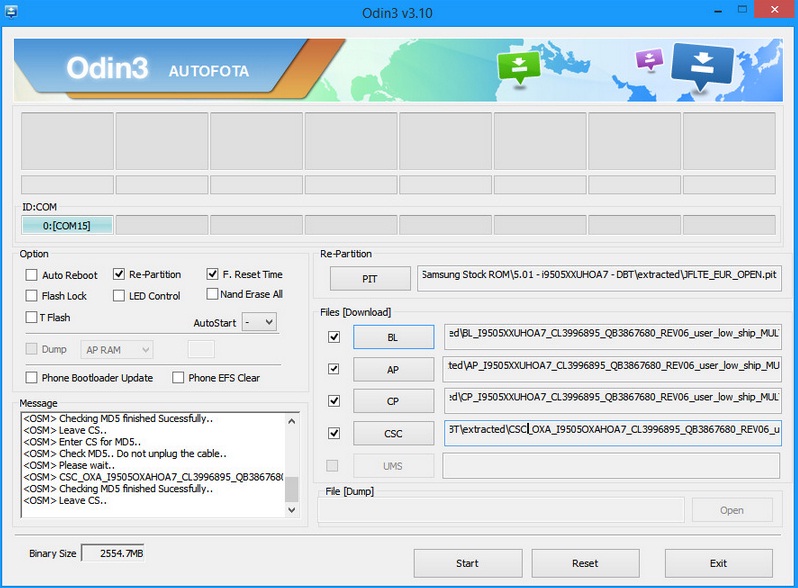Open the AutoStart dropdown
This screenshot has width=798, height=588.
click(x=259, y=322)
